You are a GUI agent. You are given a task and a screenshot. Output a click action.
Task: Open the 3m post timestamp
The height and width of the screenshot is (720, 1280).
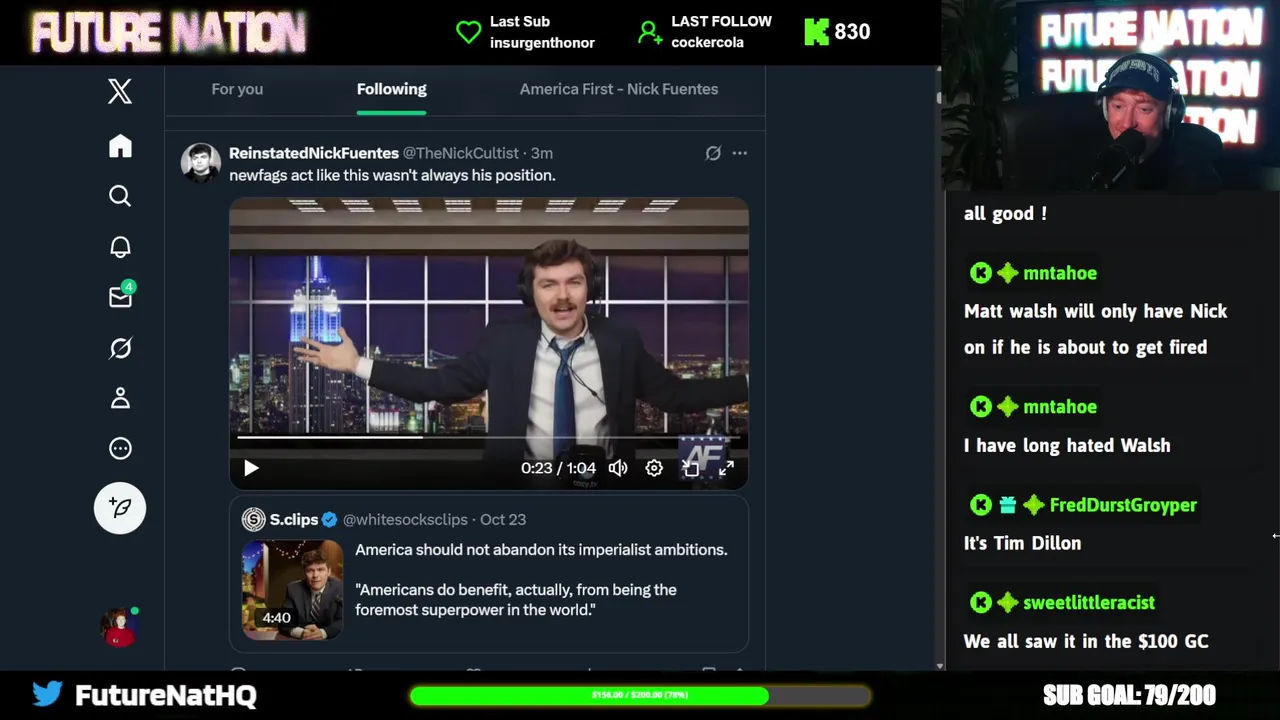pos(541,153)
